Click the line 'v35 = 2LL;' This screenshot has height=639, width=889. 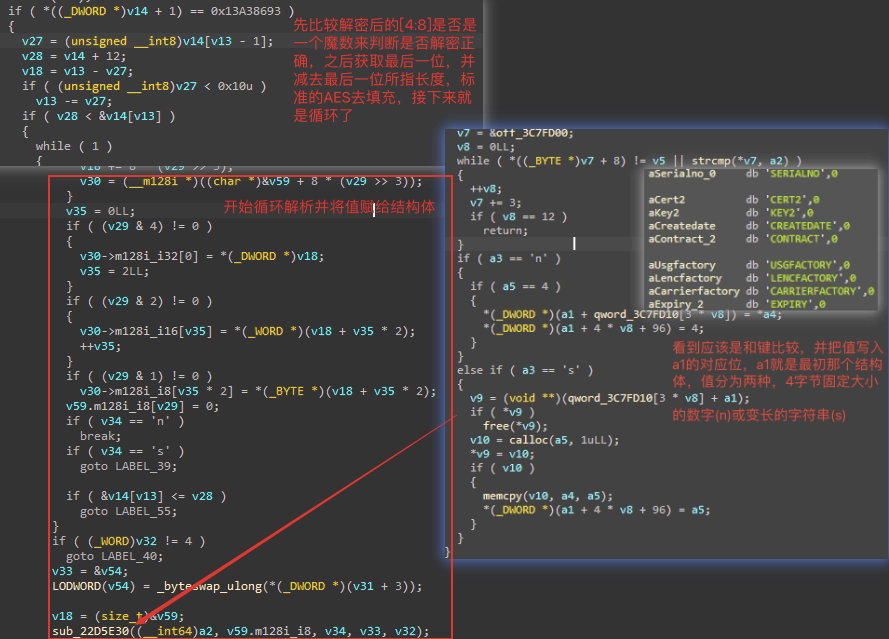click(x=115, y=271)
